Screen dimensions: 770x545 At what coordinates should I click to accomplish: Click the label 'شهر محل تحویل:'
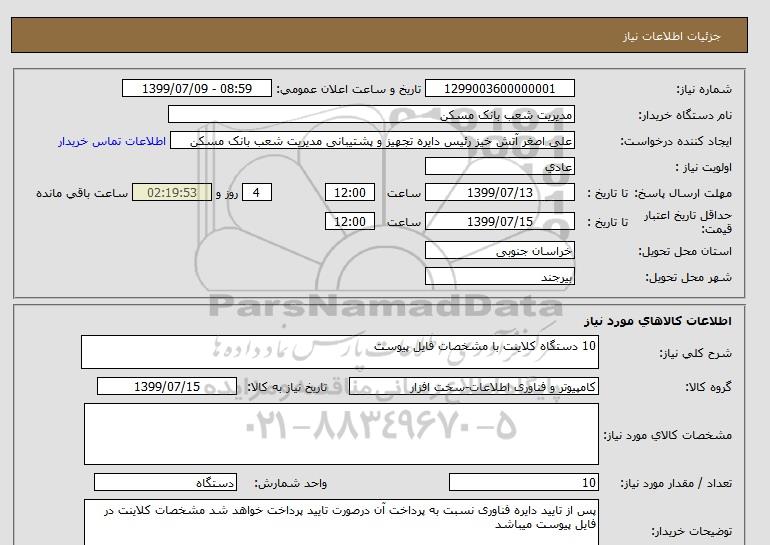coord(688,277)
